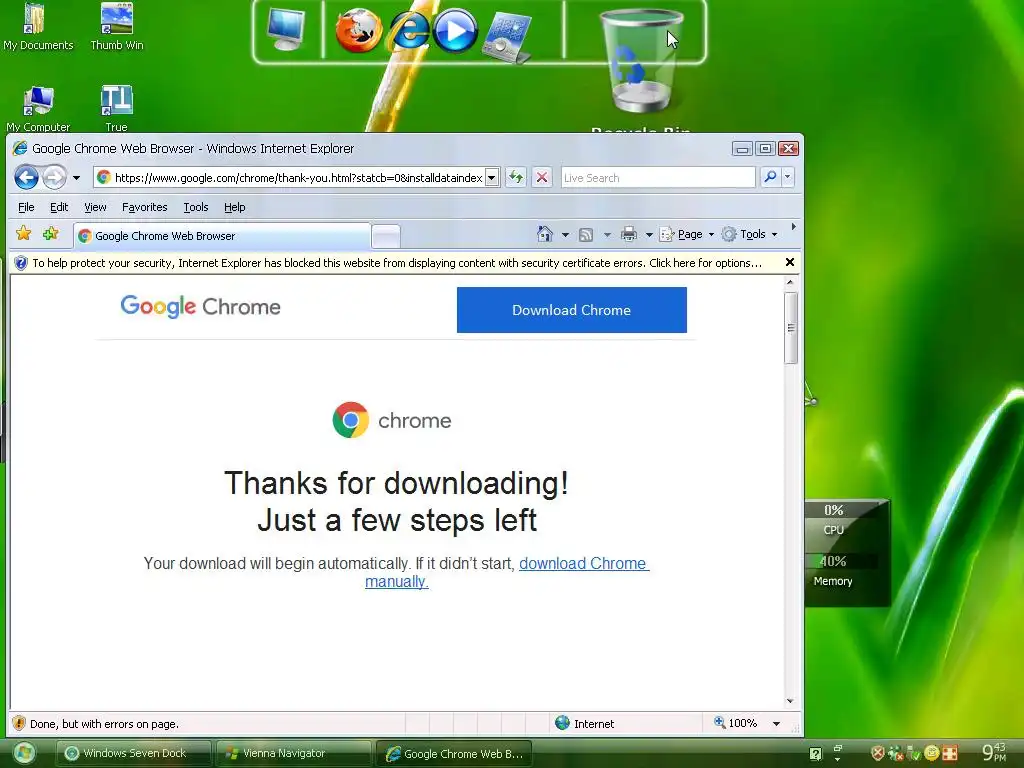Expand the Home button dropdown arrow
The image size is (1024, 768).
[x=565, y=234]
